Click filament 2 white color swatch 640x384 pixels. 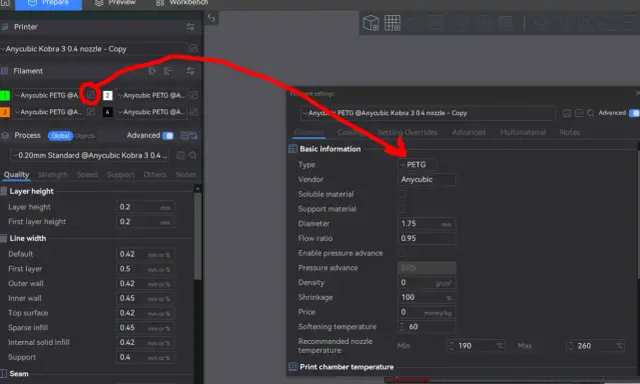click(107, 95)
